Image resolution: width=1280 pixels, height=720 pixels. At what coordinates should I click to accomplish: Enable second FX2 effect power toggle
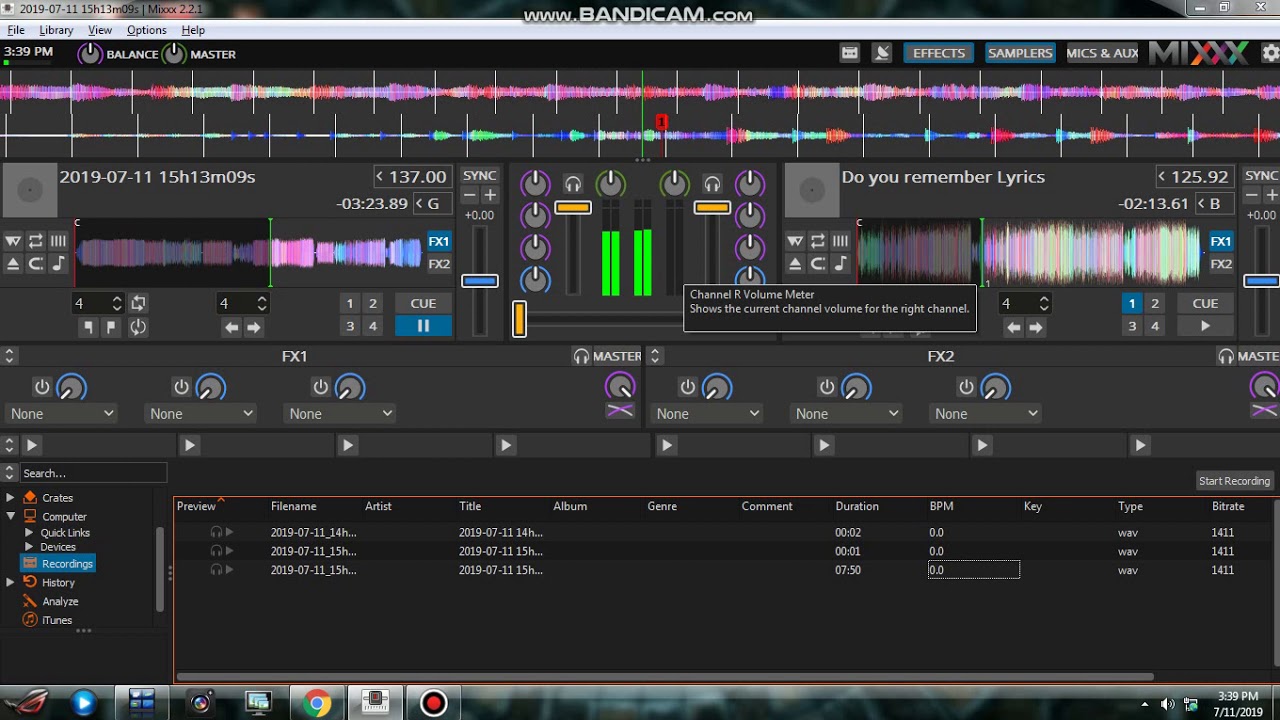pyautogui.click(x=827, y=386)
